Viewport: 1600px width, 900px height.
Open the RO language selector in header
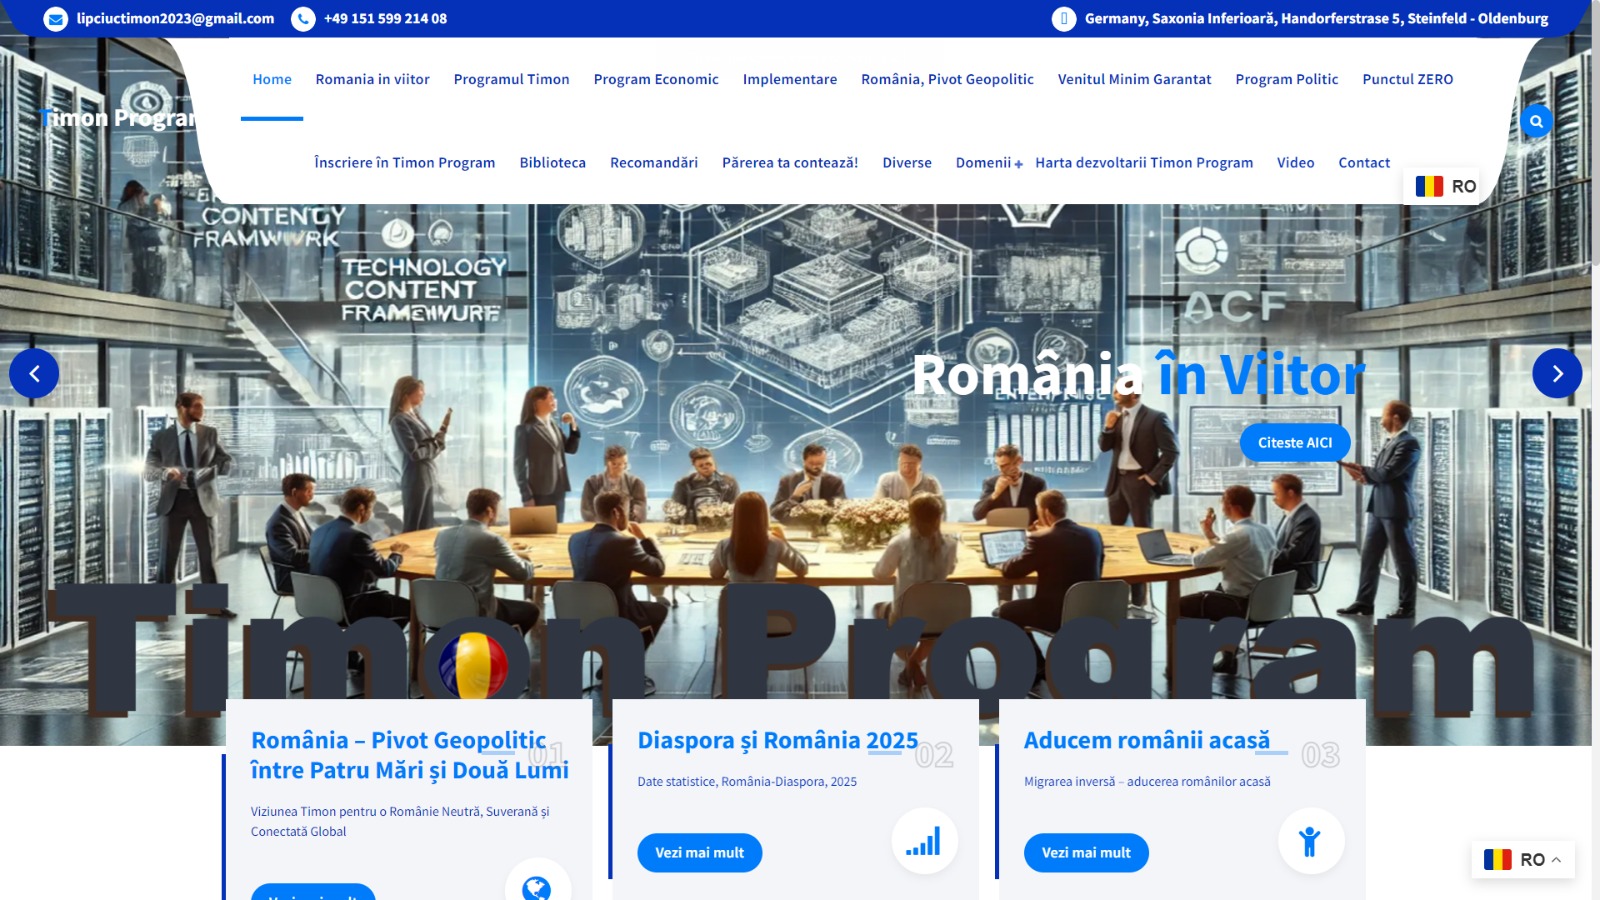pos(1446,186)
